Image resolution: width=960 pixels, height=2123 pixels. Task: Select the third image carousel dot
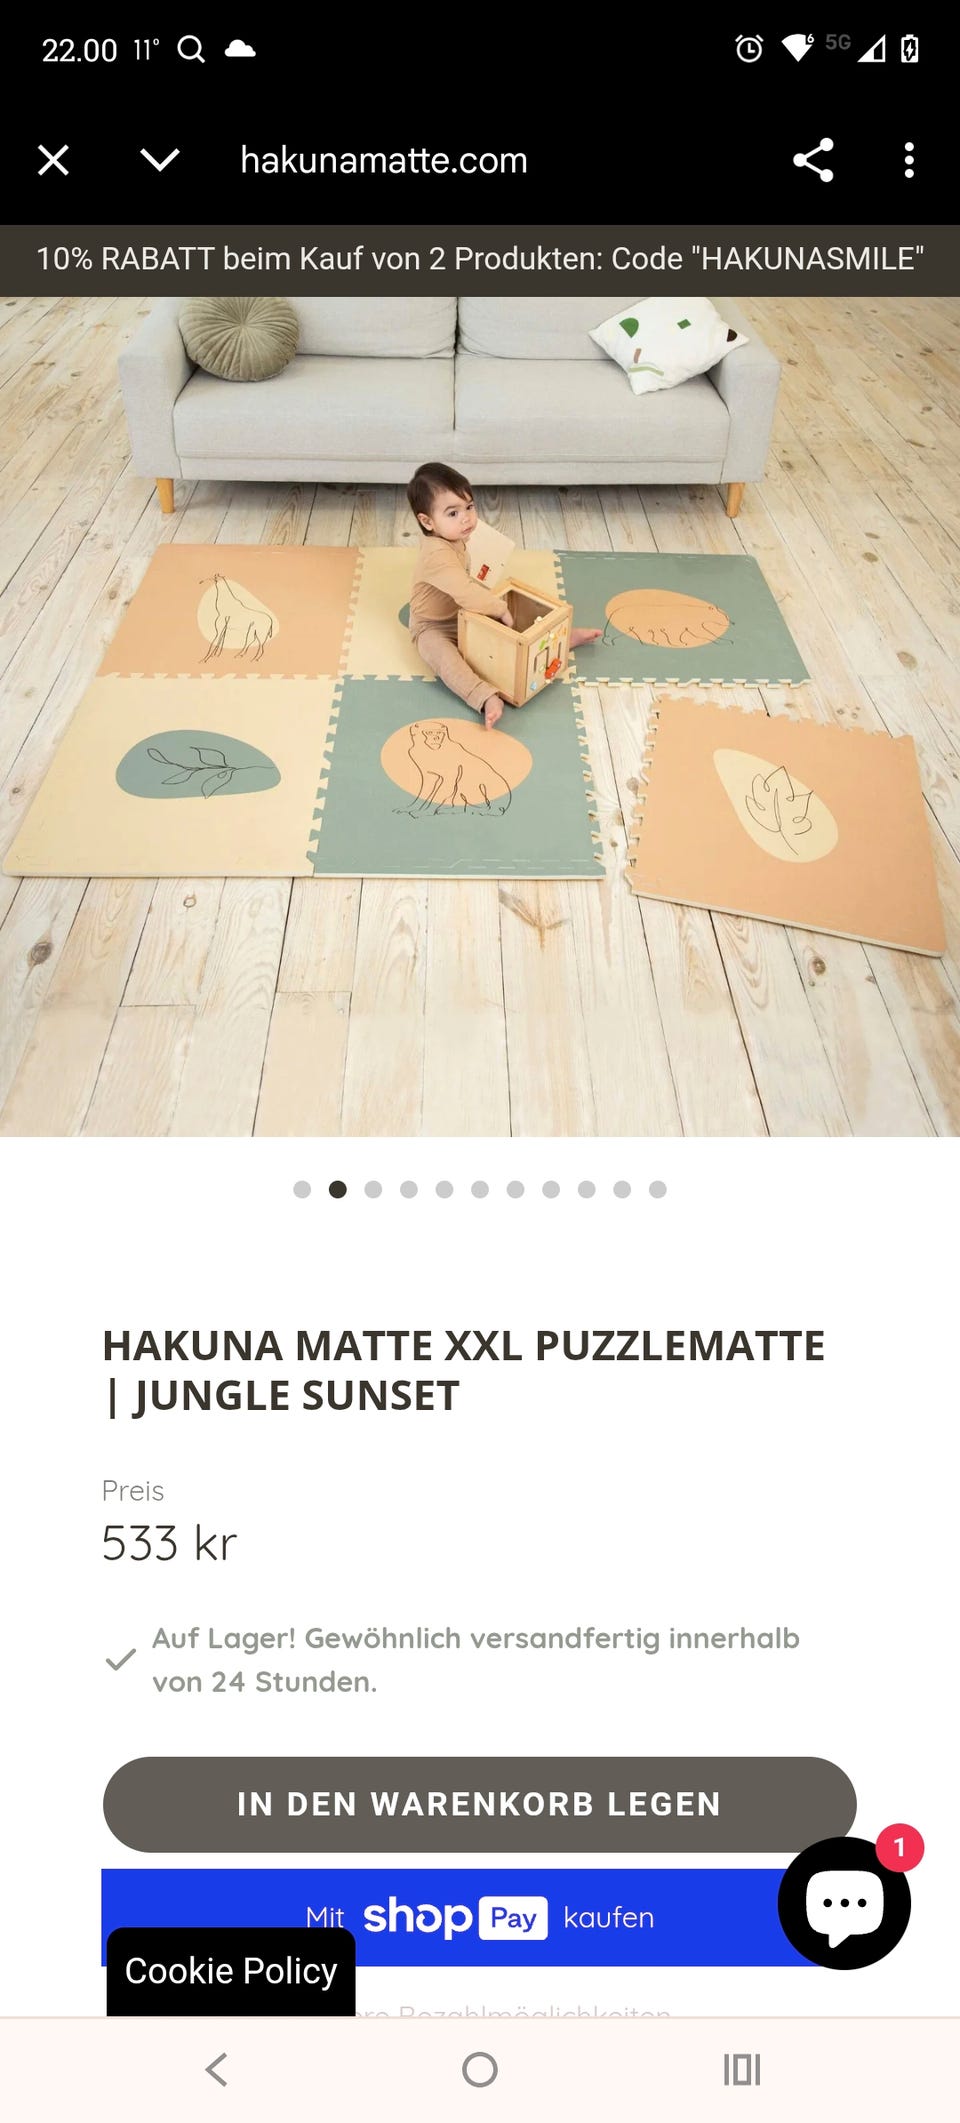coord(373,1189)
